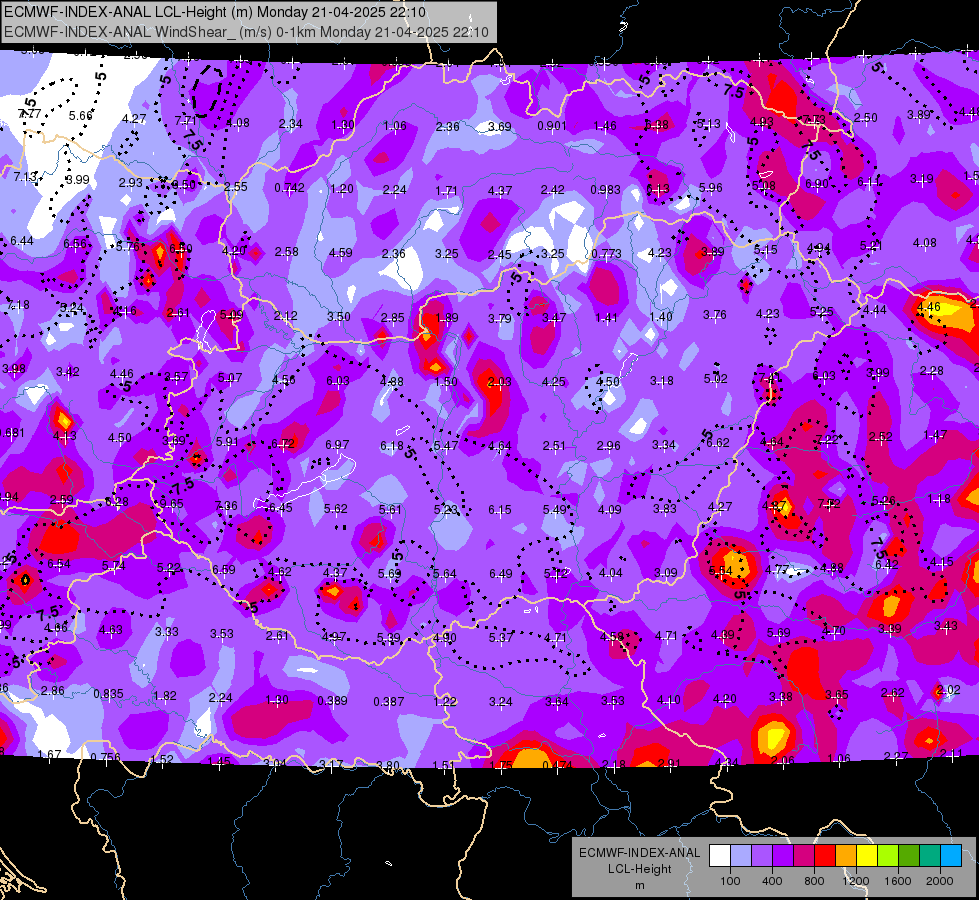
Task: Click the legend label 800
Action: pyautogui.click(x=814, y=881)
